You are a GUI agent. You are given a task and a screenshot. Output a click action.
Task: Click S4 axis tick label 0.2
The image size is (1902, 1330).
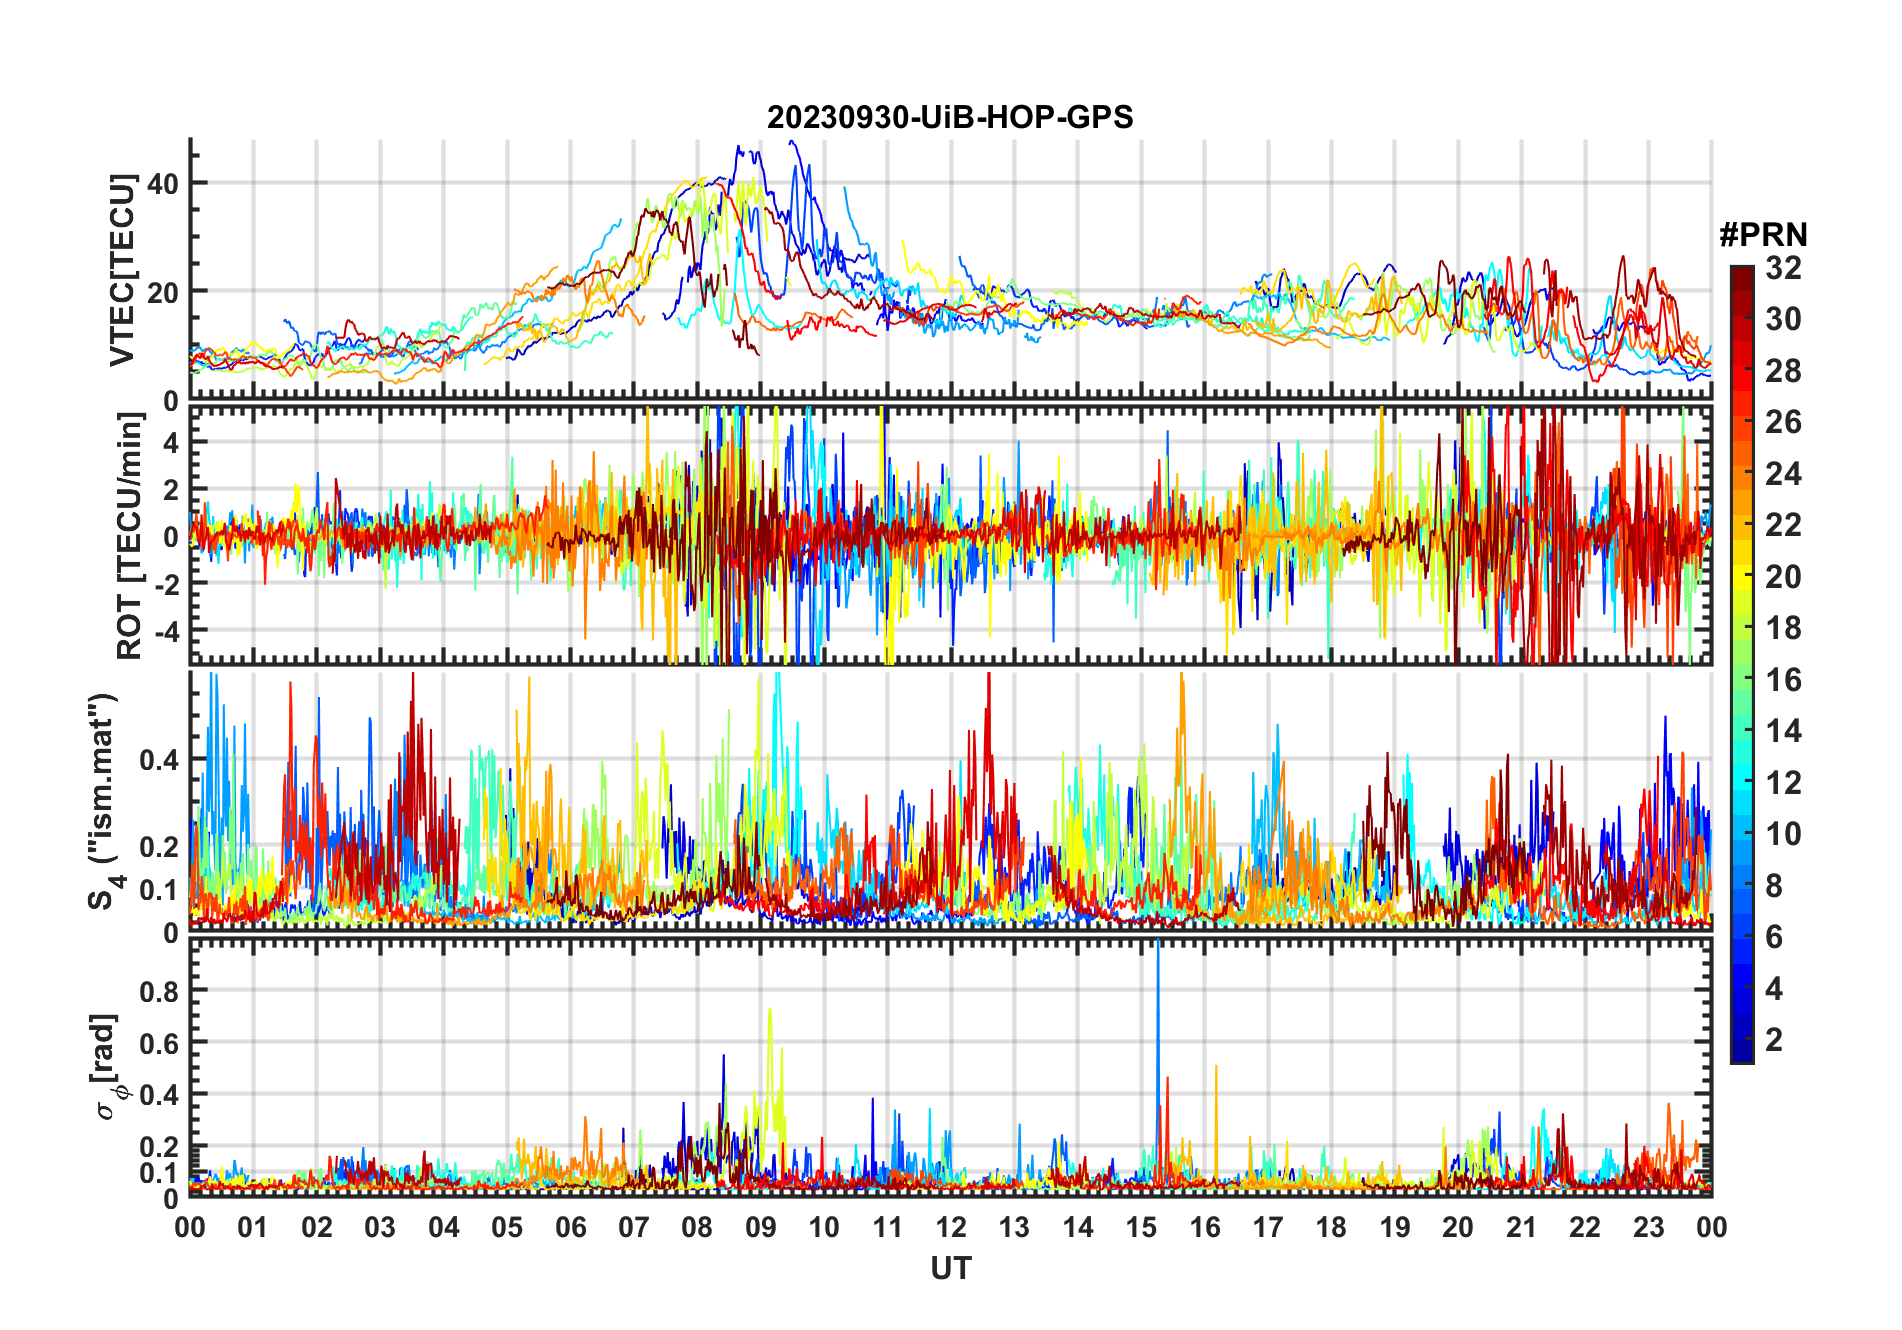click(x=160, y=847)
